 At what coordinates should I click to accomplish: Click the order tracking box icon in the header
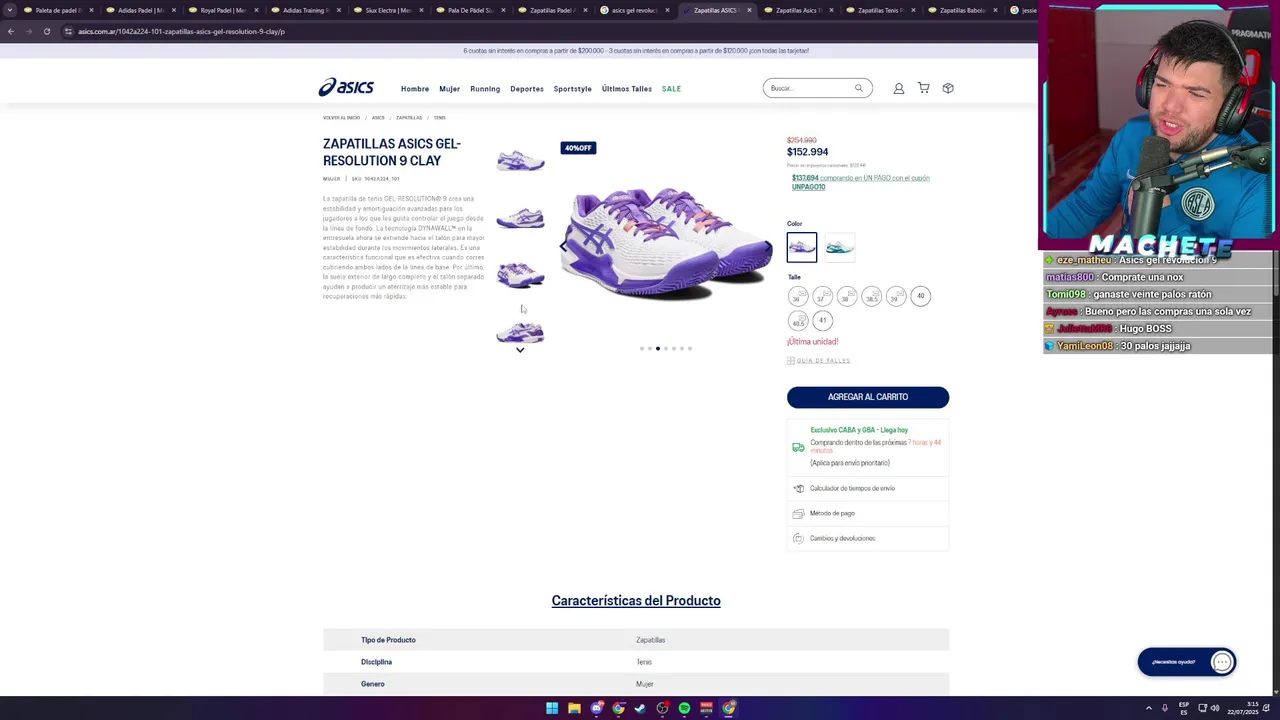tap(948, 88)
